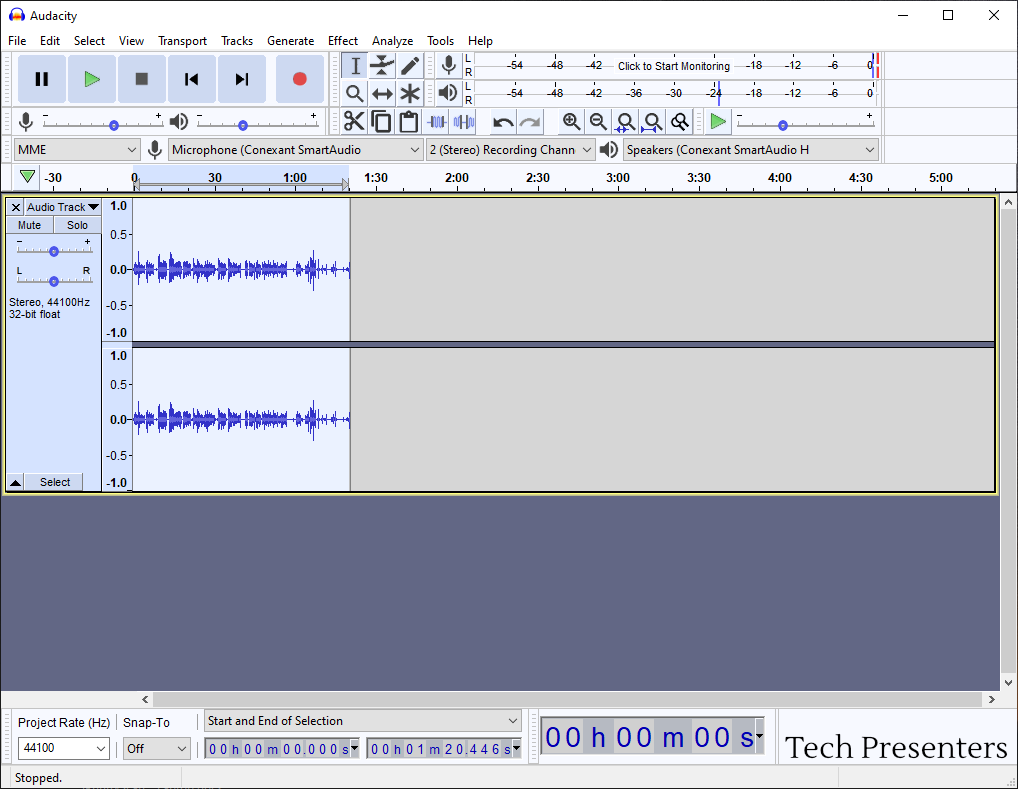Choose the Multi-Tool asterisk icon
Screen dimensions: 1018x789
[x=410, y=94]
